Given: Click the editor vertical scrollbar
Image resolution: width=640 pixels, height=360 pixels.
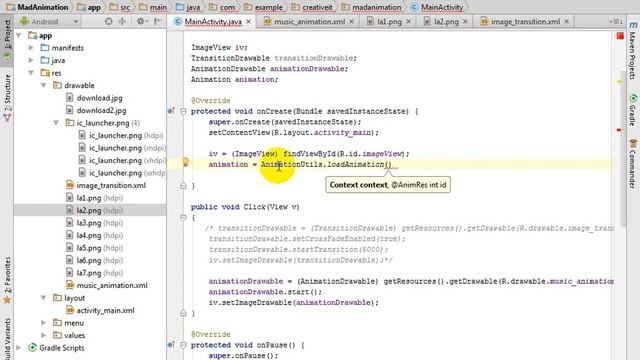Looking at the screenshot, I should pos(623,149).
